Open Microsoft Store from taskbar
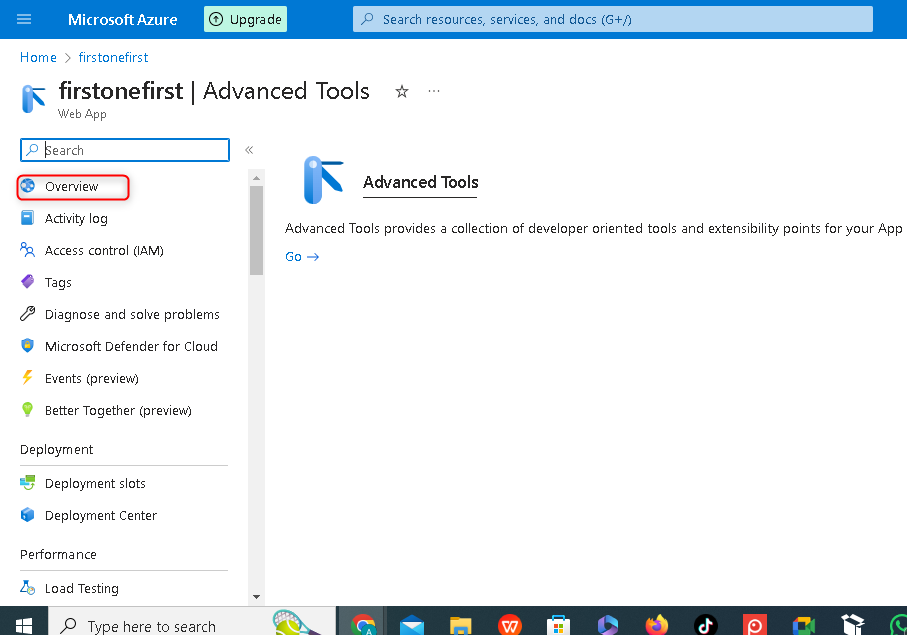 pos(558,625)
